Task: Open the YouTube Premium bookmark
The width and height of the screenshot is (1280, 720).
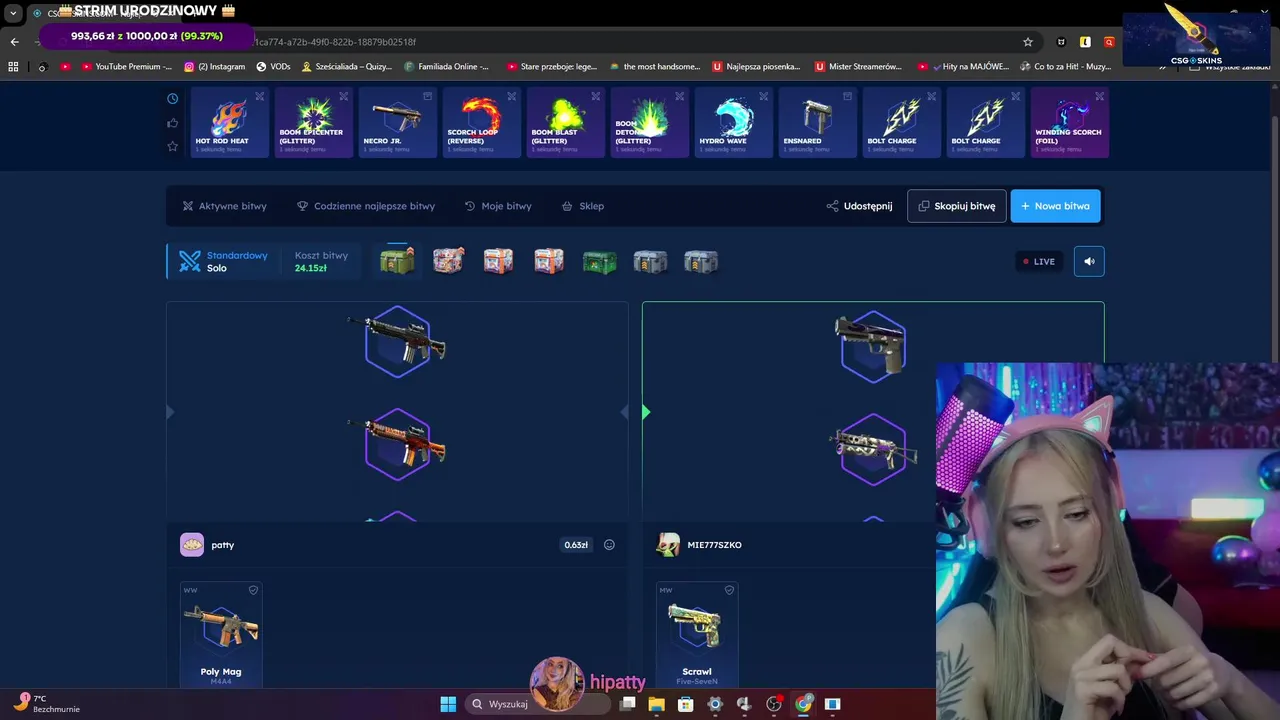Action: (125, 67)
